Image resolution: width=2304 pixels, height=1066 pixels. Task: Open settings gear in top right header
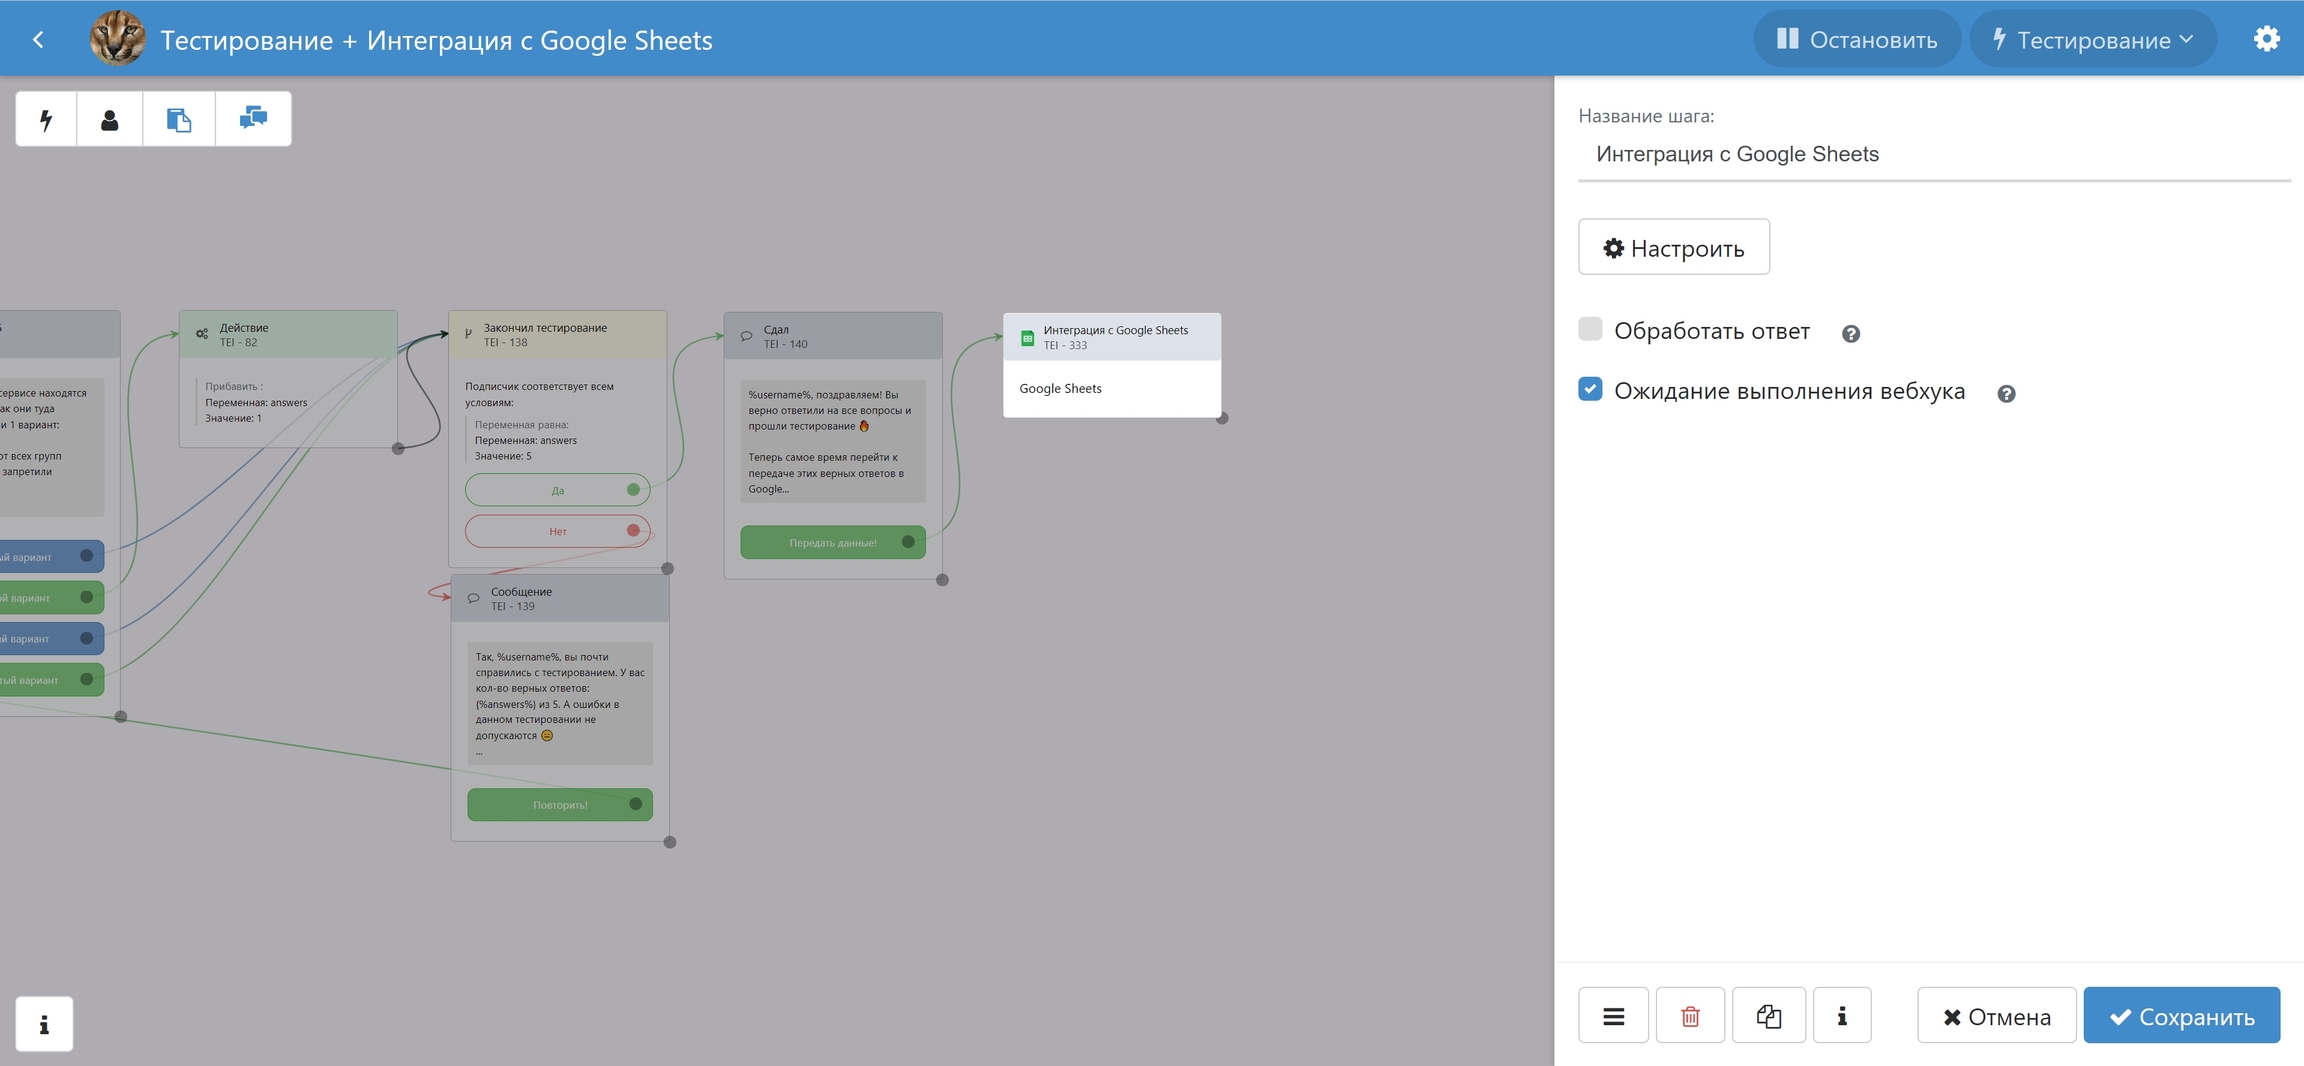click(2266, 39)
